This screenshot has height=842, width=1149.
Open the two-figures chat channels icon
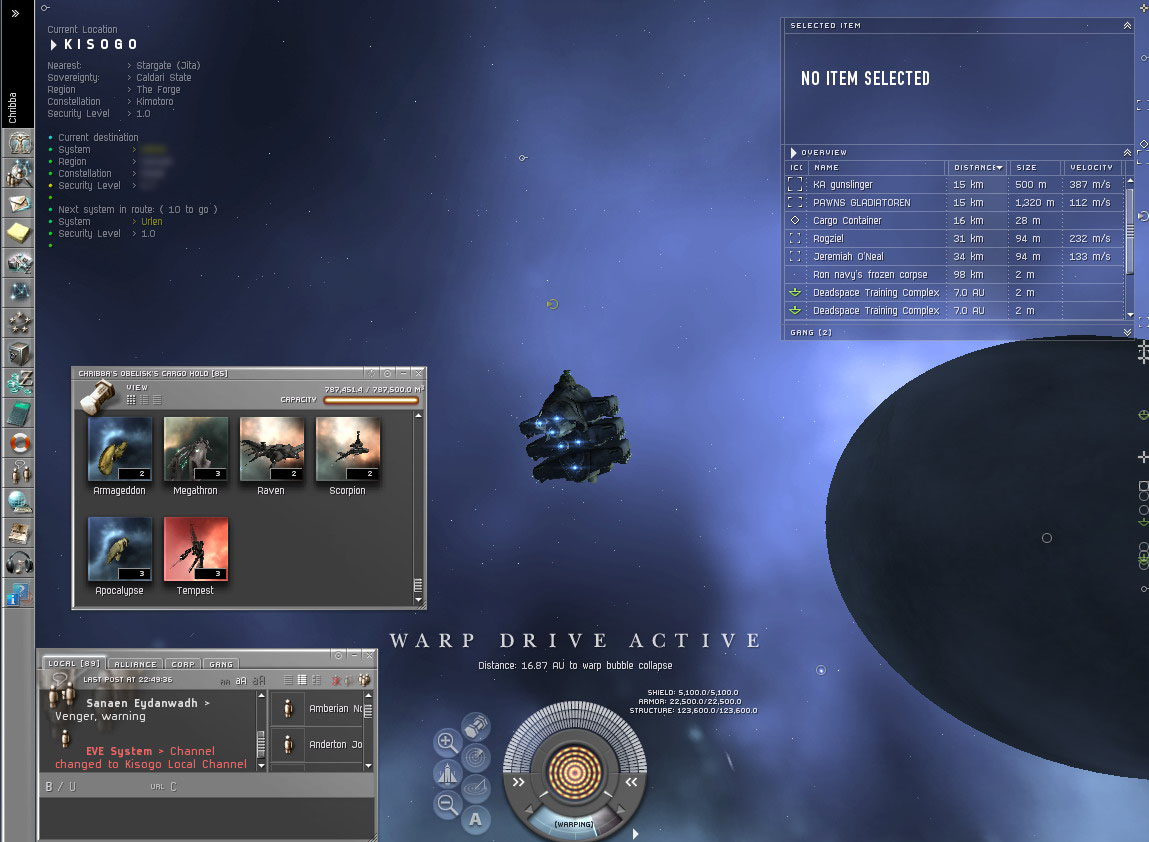(x=19, y=473)
